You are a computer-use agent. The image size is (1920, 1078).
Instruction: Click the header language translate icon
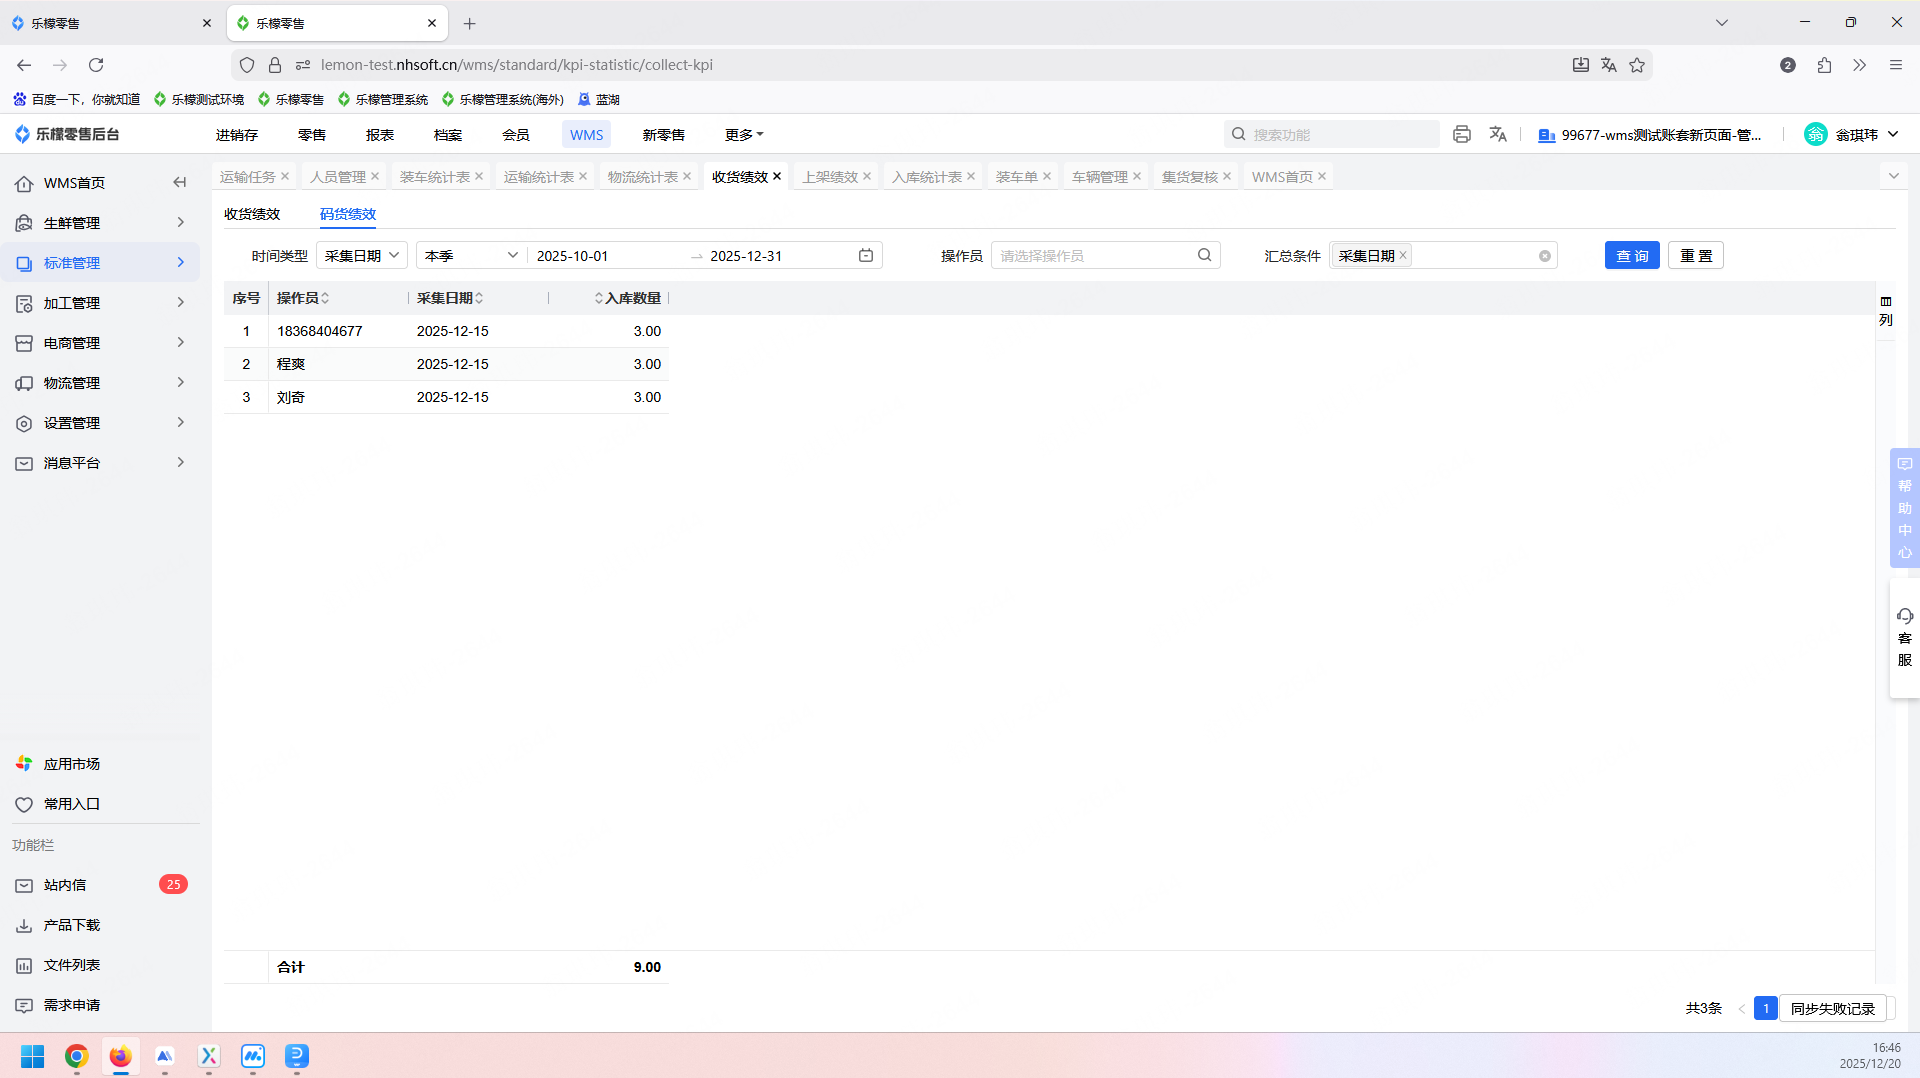(1498, 134)
